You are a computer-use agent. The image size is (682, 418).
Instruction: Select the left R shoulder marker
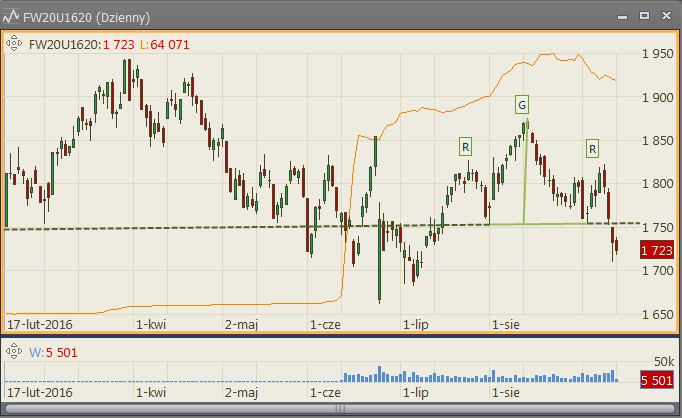click(x=465, y=147)
